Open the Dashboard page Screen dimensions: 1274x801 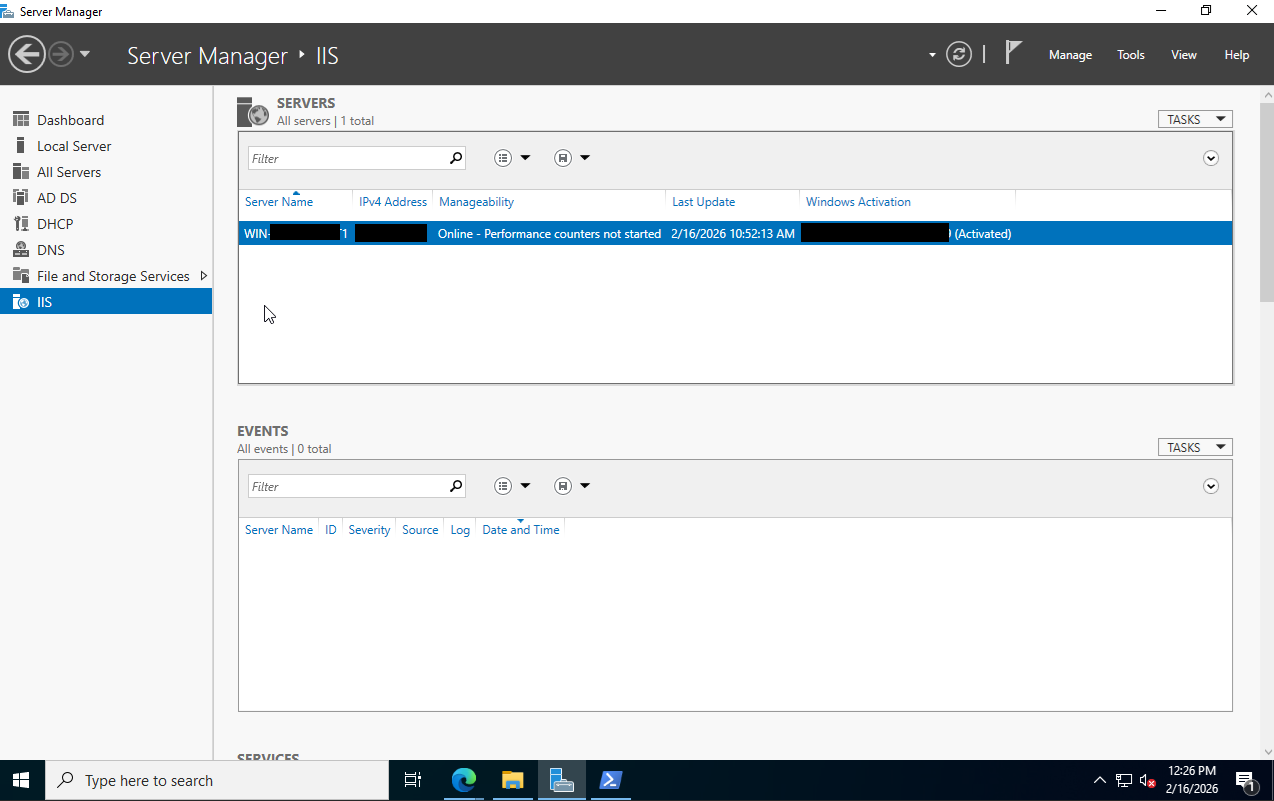[70, 119]
